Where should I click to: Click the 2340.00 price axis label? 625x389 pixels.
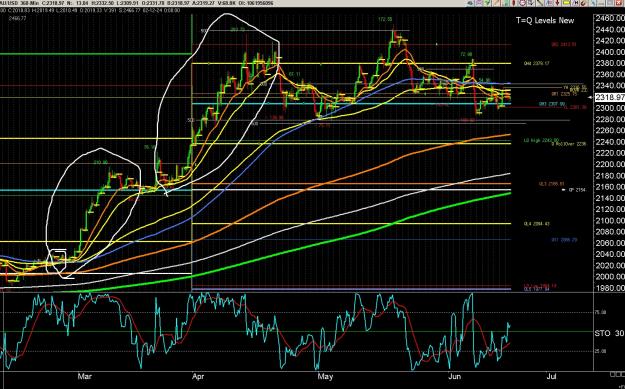coord(609,86)
